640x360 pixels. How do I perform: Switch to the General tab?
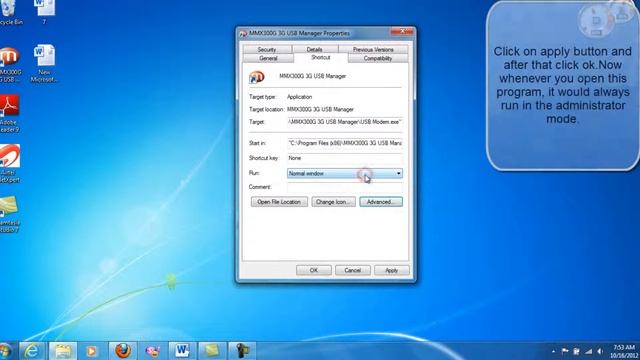pyautogui.click(x=268, y=58)
